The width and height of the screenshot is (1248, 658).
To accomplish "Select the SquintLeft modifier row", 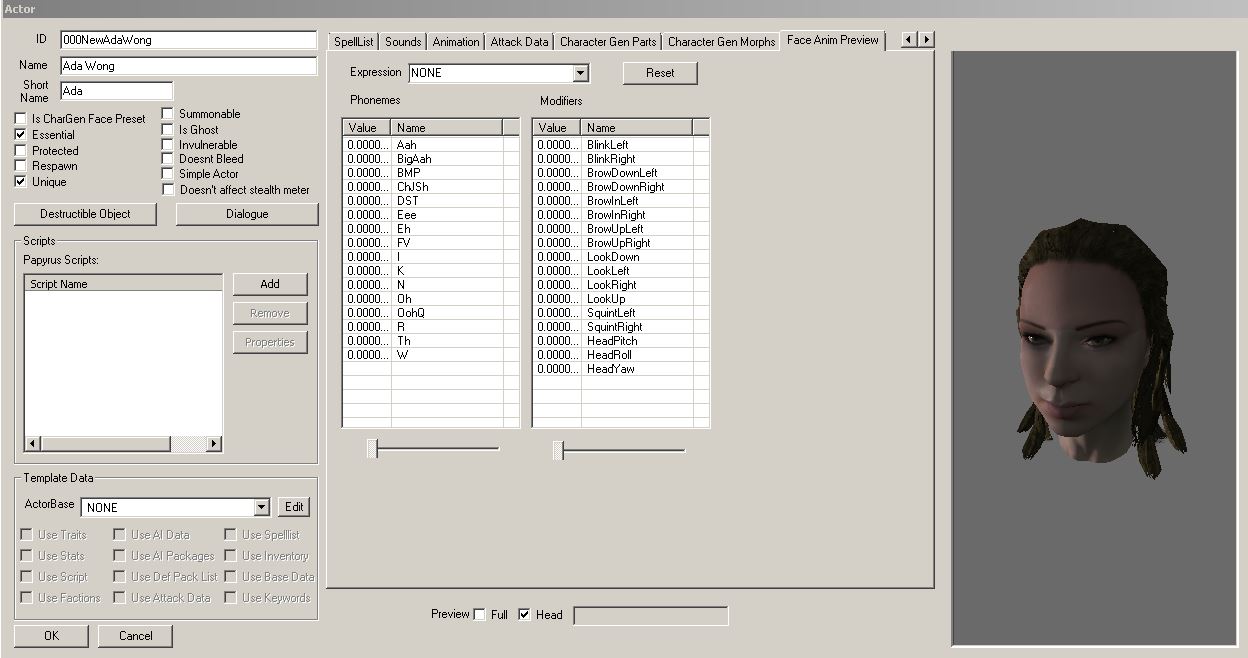I will [621, 313].
